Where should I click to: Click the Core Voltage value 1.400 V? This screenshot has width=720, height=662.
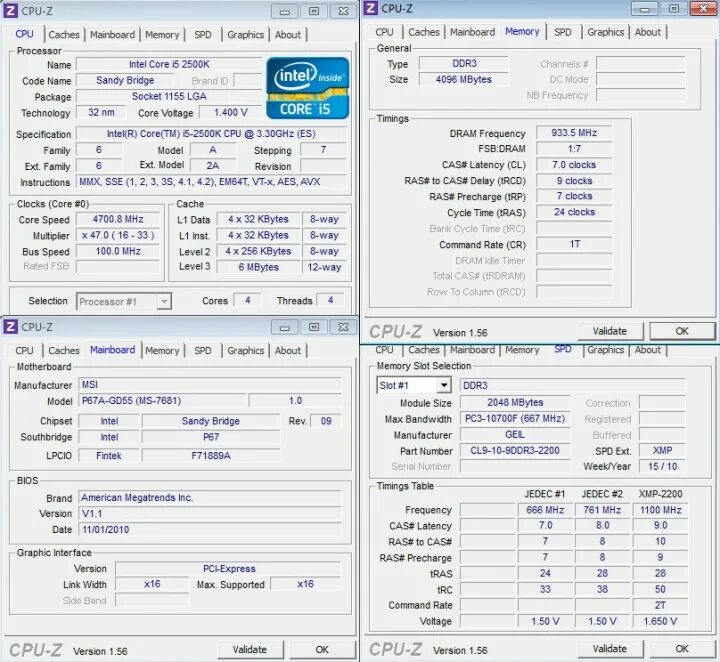point(231,112)
